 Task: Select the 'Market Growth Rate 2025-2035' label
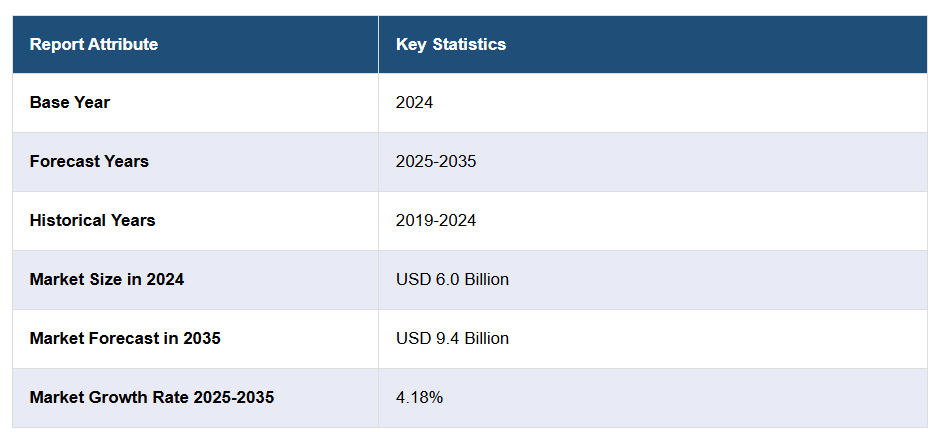coord(152,397)
